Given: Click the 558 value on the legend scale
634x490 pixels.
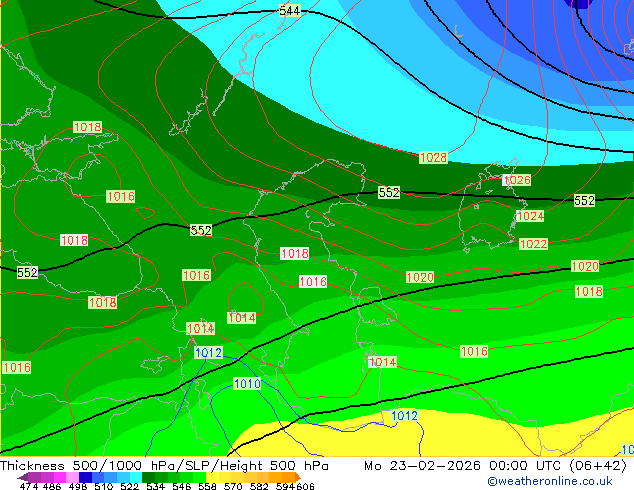Looking at the screenshot, I should tap(207, 486).
